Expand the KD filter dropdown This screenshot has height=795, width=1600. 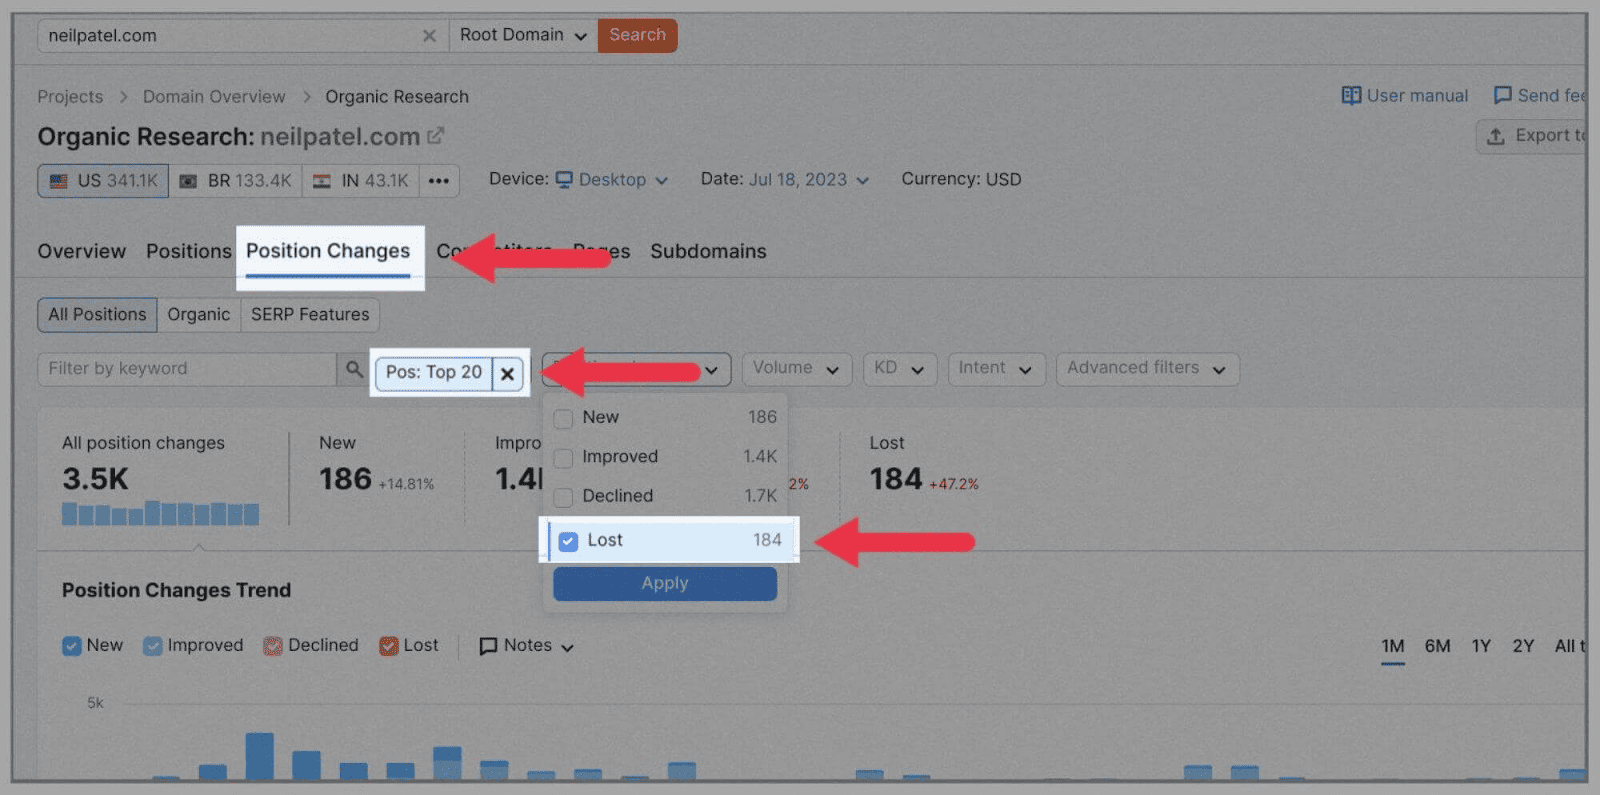point(900,369)
